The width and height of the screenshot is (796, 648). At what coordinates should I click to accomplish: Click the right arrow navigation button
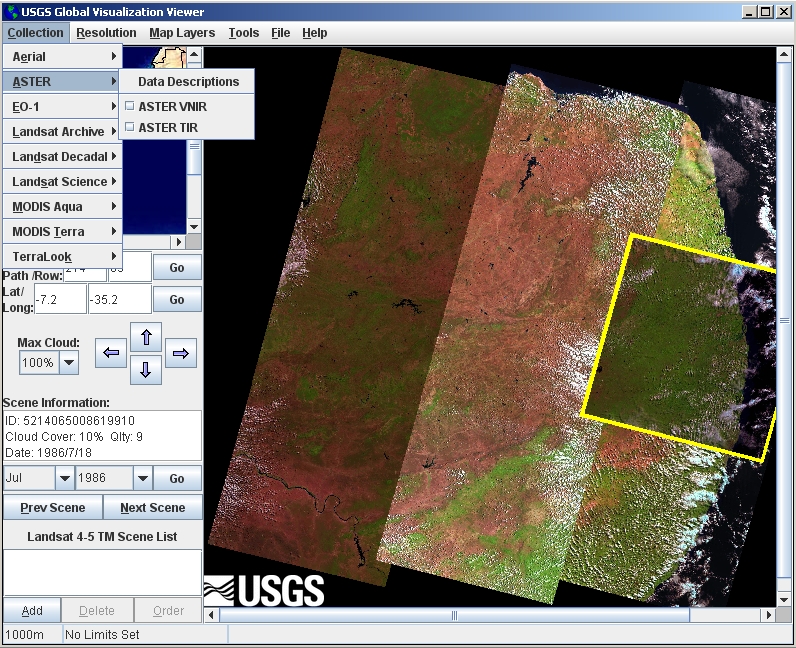pos(181,353)
